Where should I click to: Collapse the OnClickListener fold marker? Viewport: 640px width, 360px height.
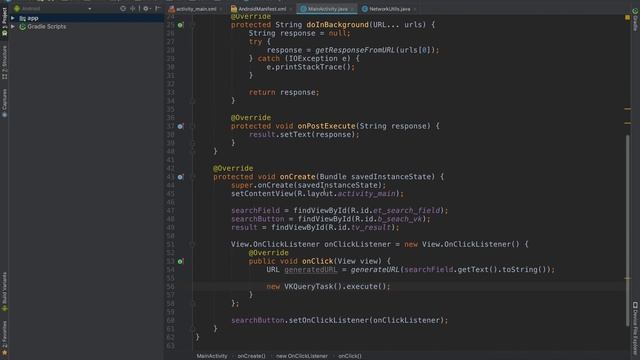point(193,244)
